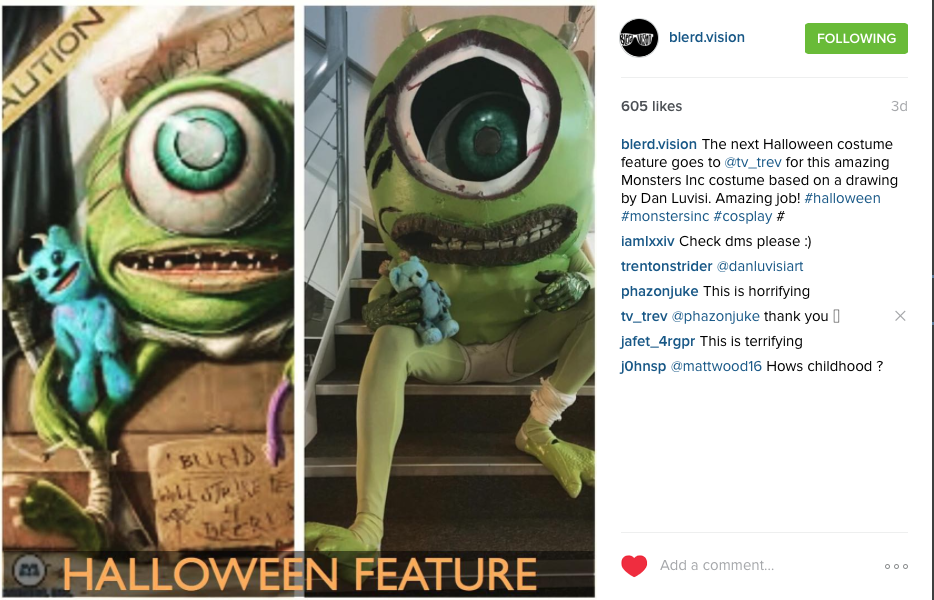The image size is (934, 600).
Task: Click the red heart like icon
Action: (x=634, y=565)
